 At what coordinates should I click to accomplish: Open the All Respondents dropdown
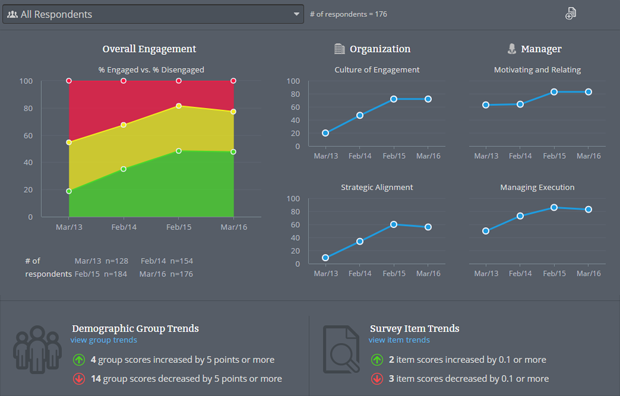coord(153,14)
